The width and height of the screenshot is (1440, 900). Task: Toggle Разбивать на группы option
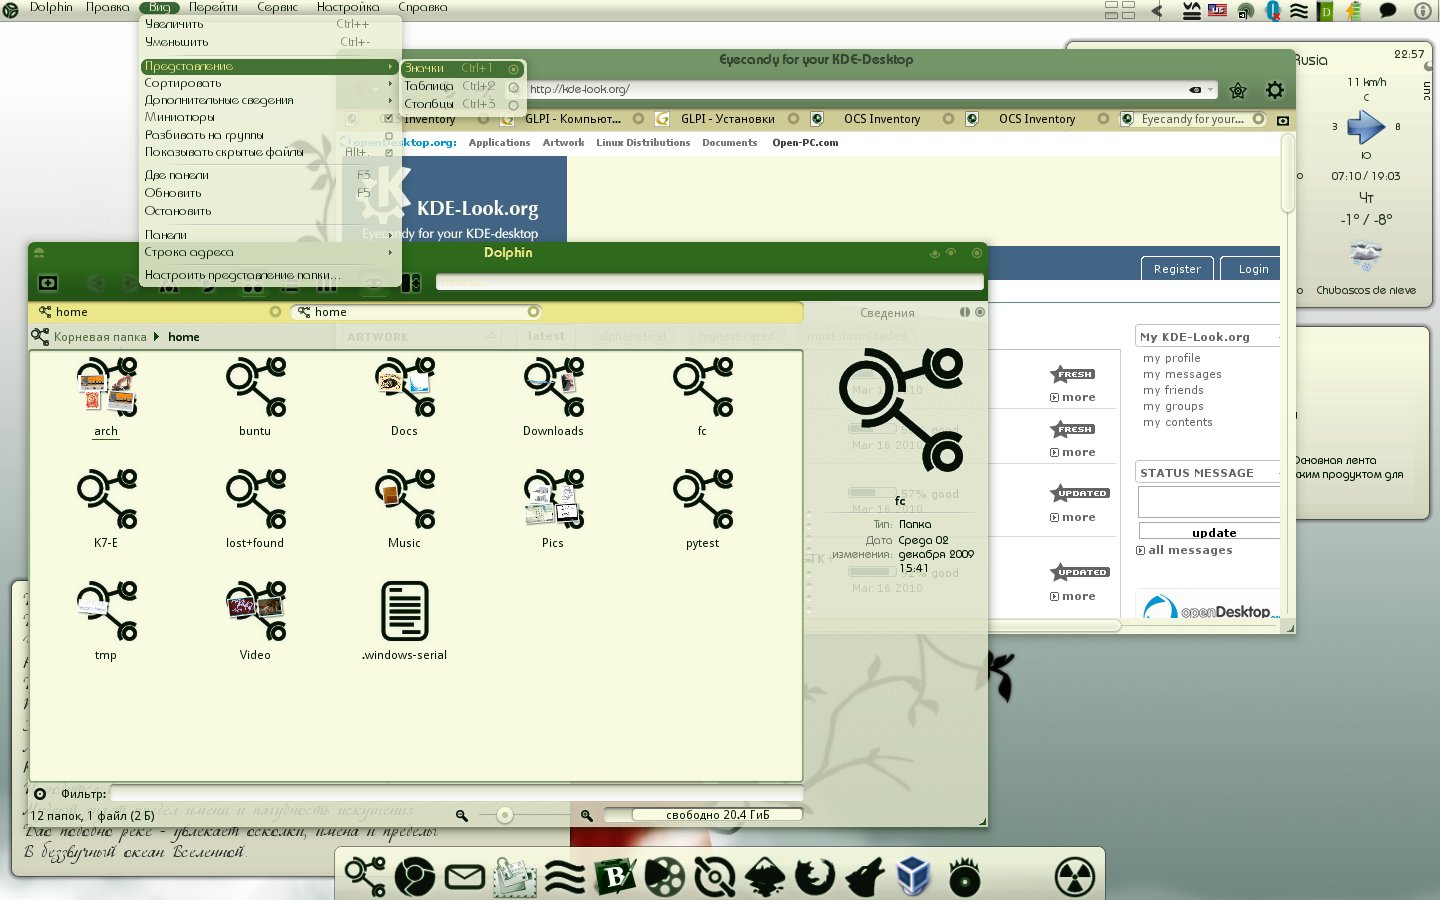271,135
